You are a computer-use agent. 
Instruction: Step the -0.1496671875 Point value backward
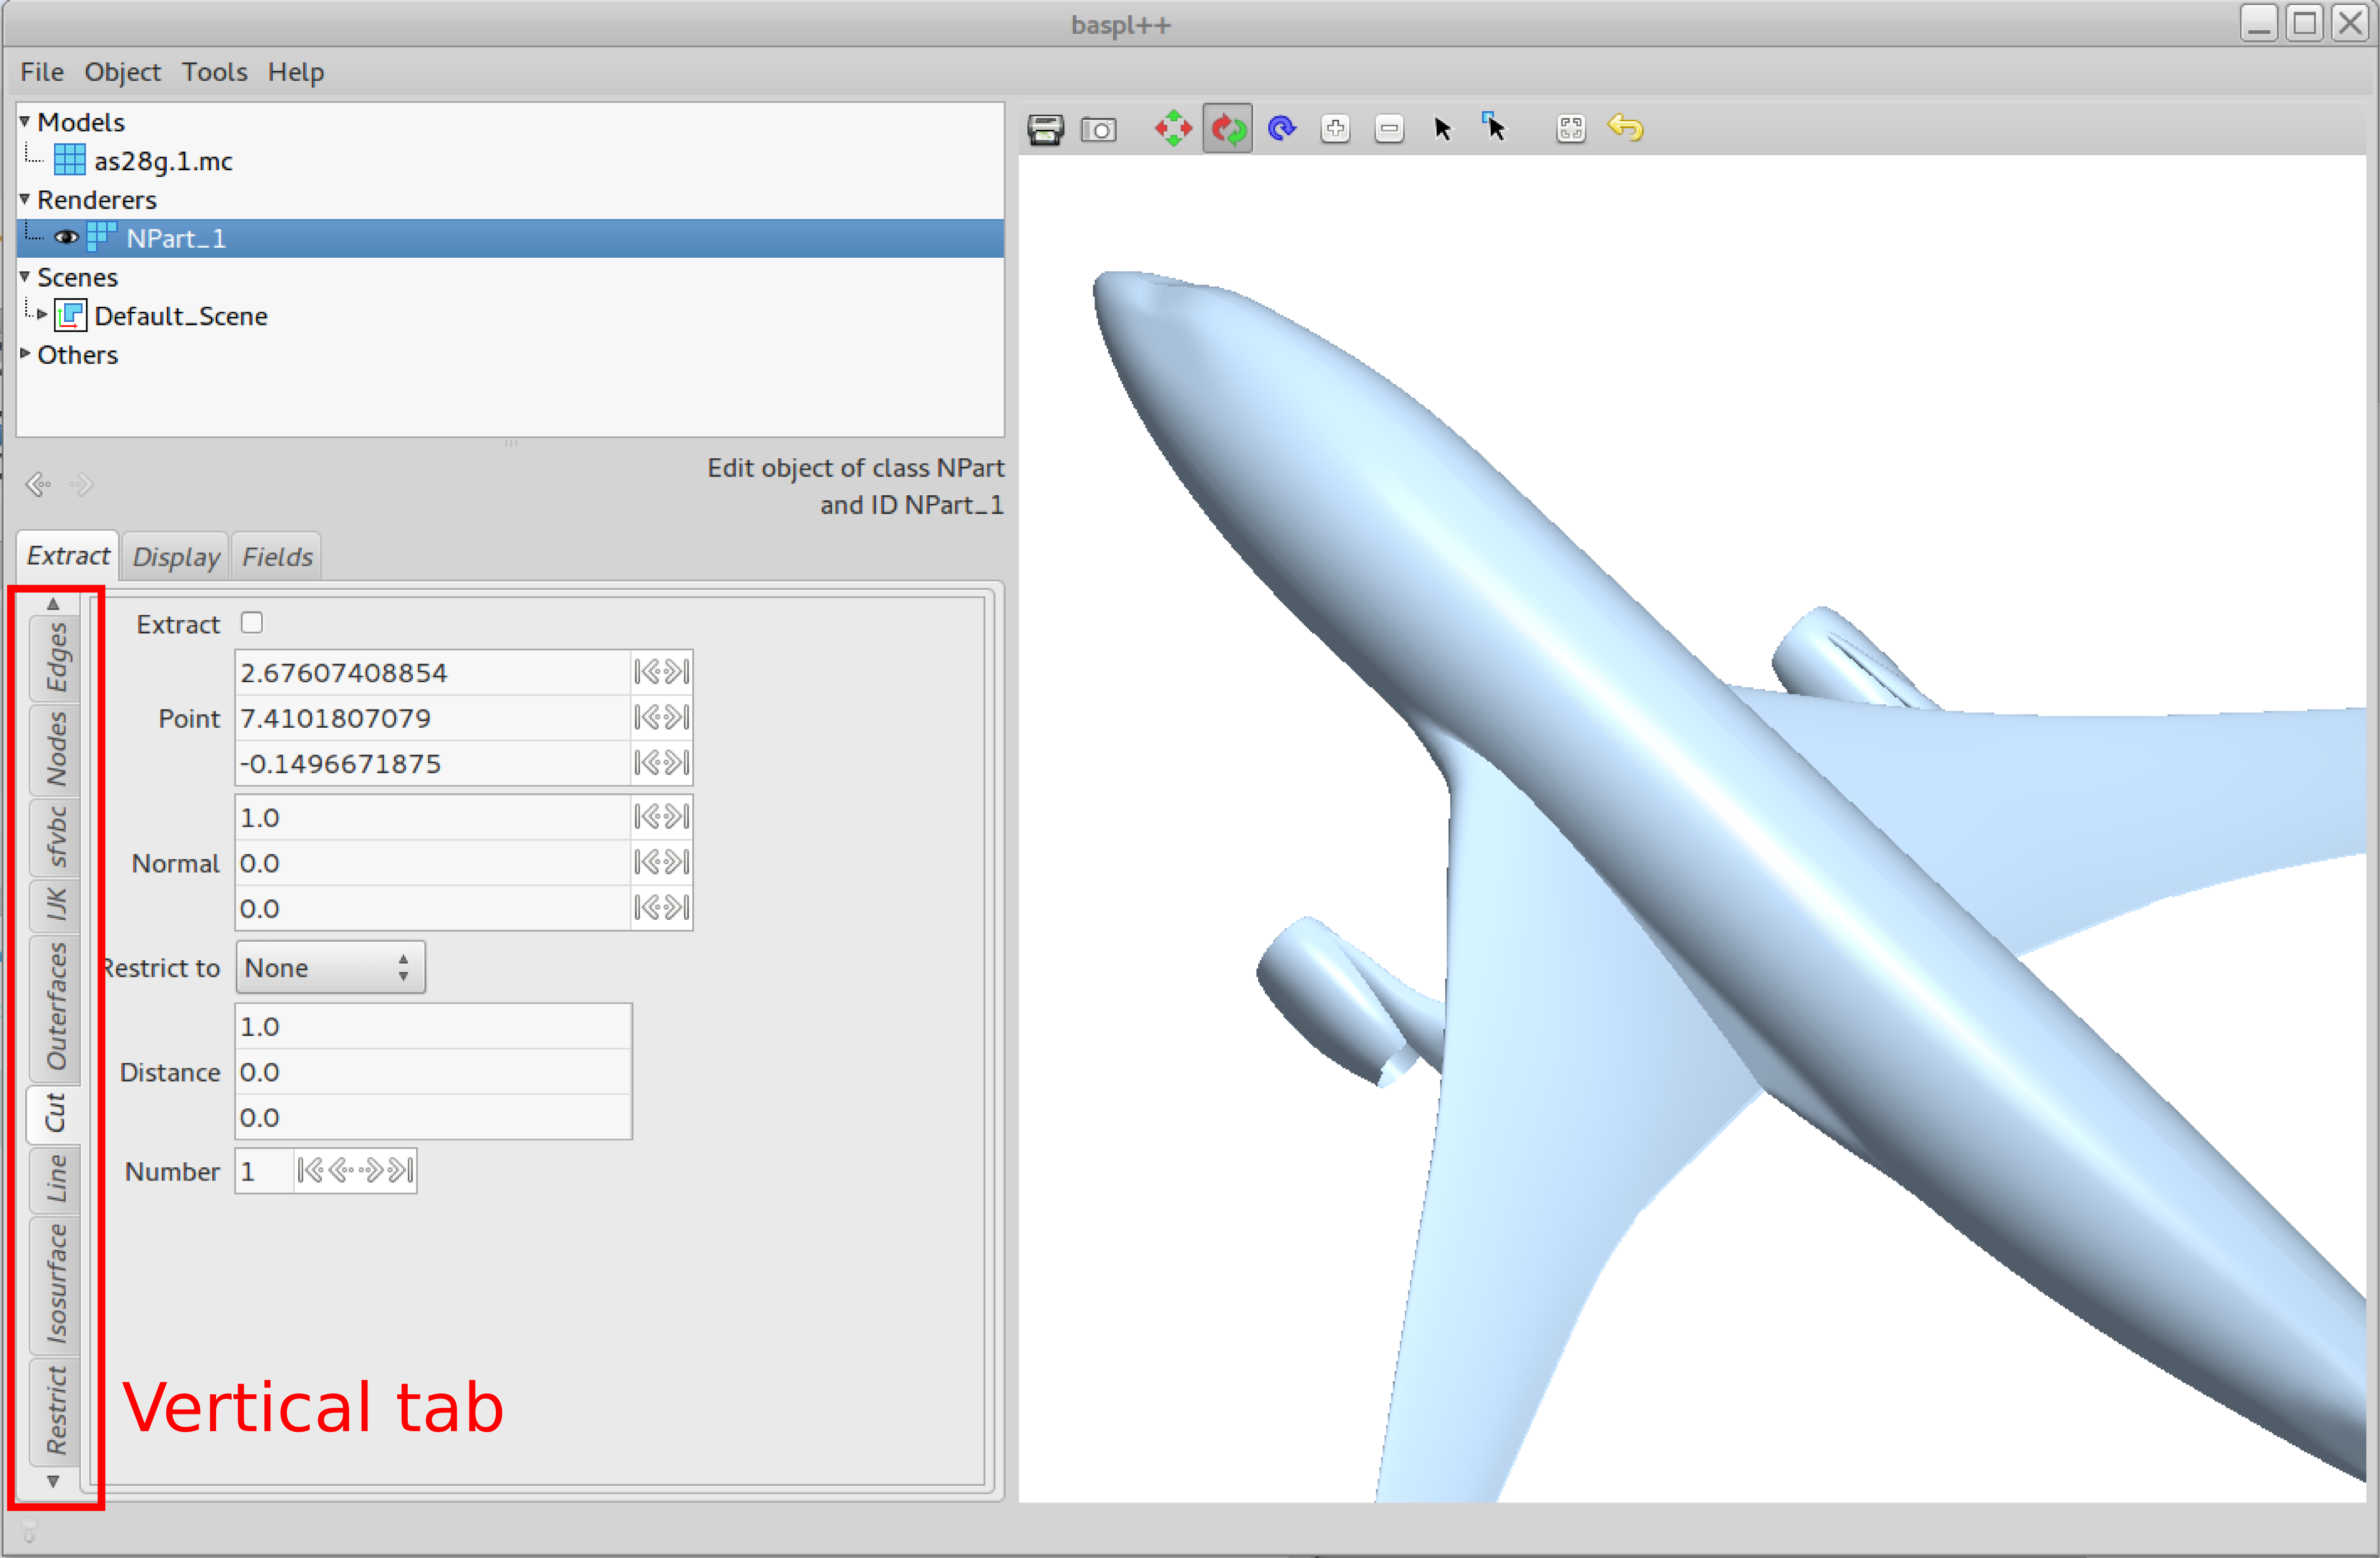(x=648, y=763)
